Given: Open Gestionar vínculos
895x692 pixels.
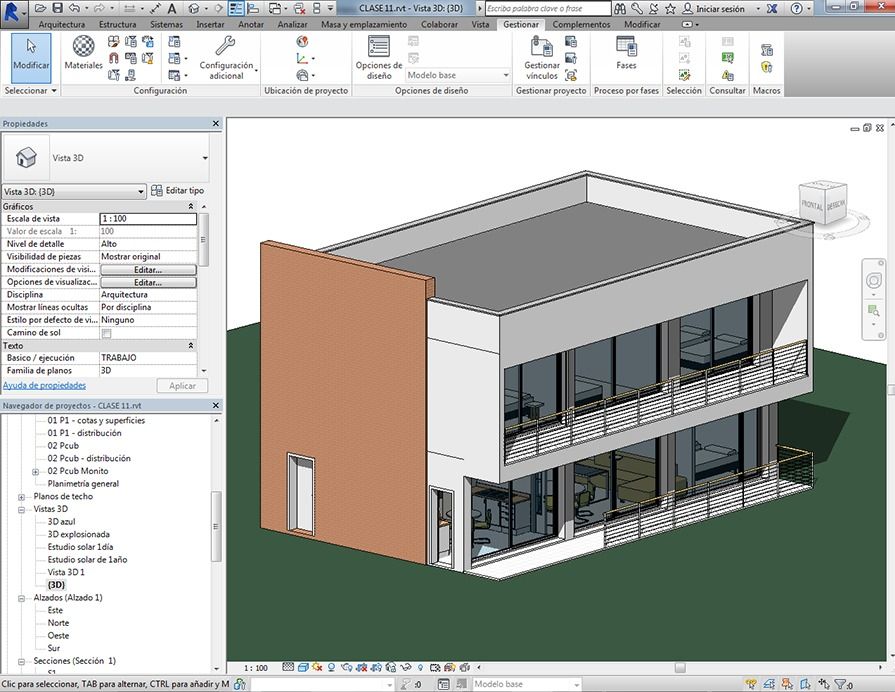Looking at the screenshot, I should tap(542, 56).
